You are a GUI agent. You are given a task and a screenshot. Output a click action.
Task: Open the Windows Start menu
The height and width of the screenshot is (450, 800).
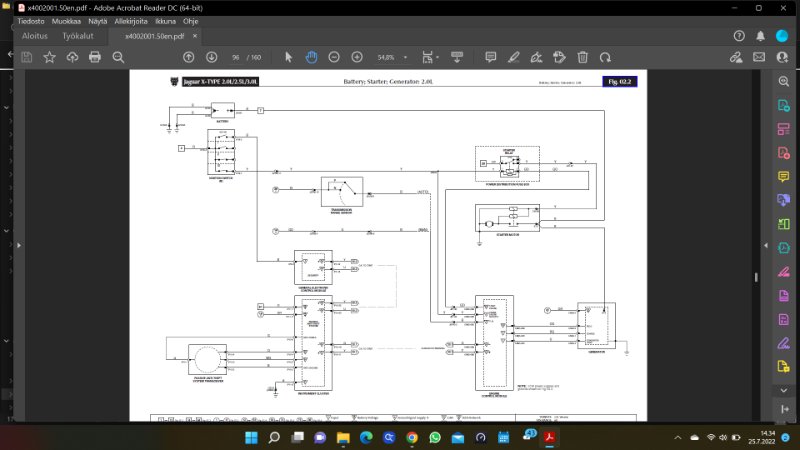(x=252, y=437)
